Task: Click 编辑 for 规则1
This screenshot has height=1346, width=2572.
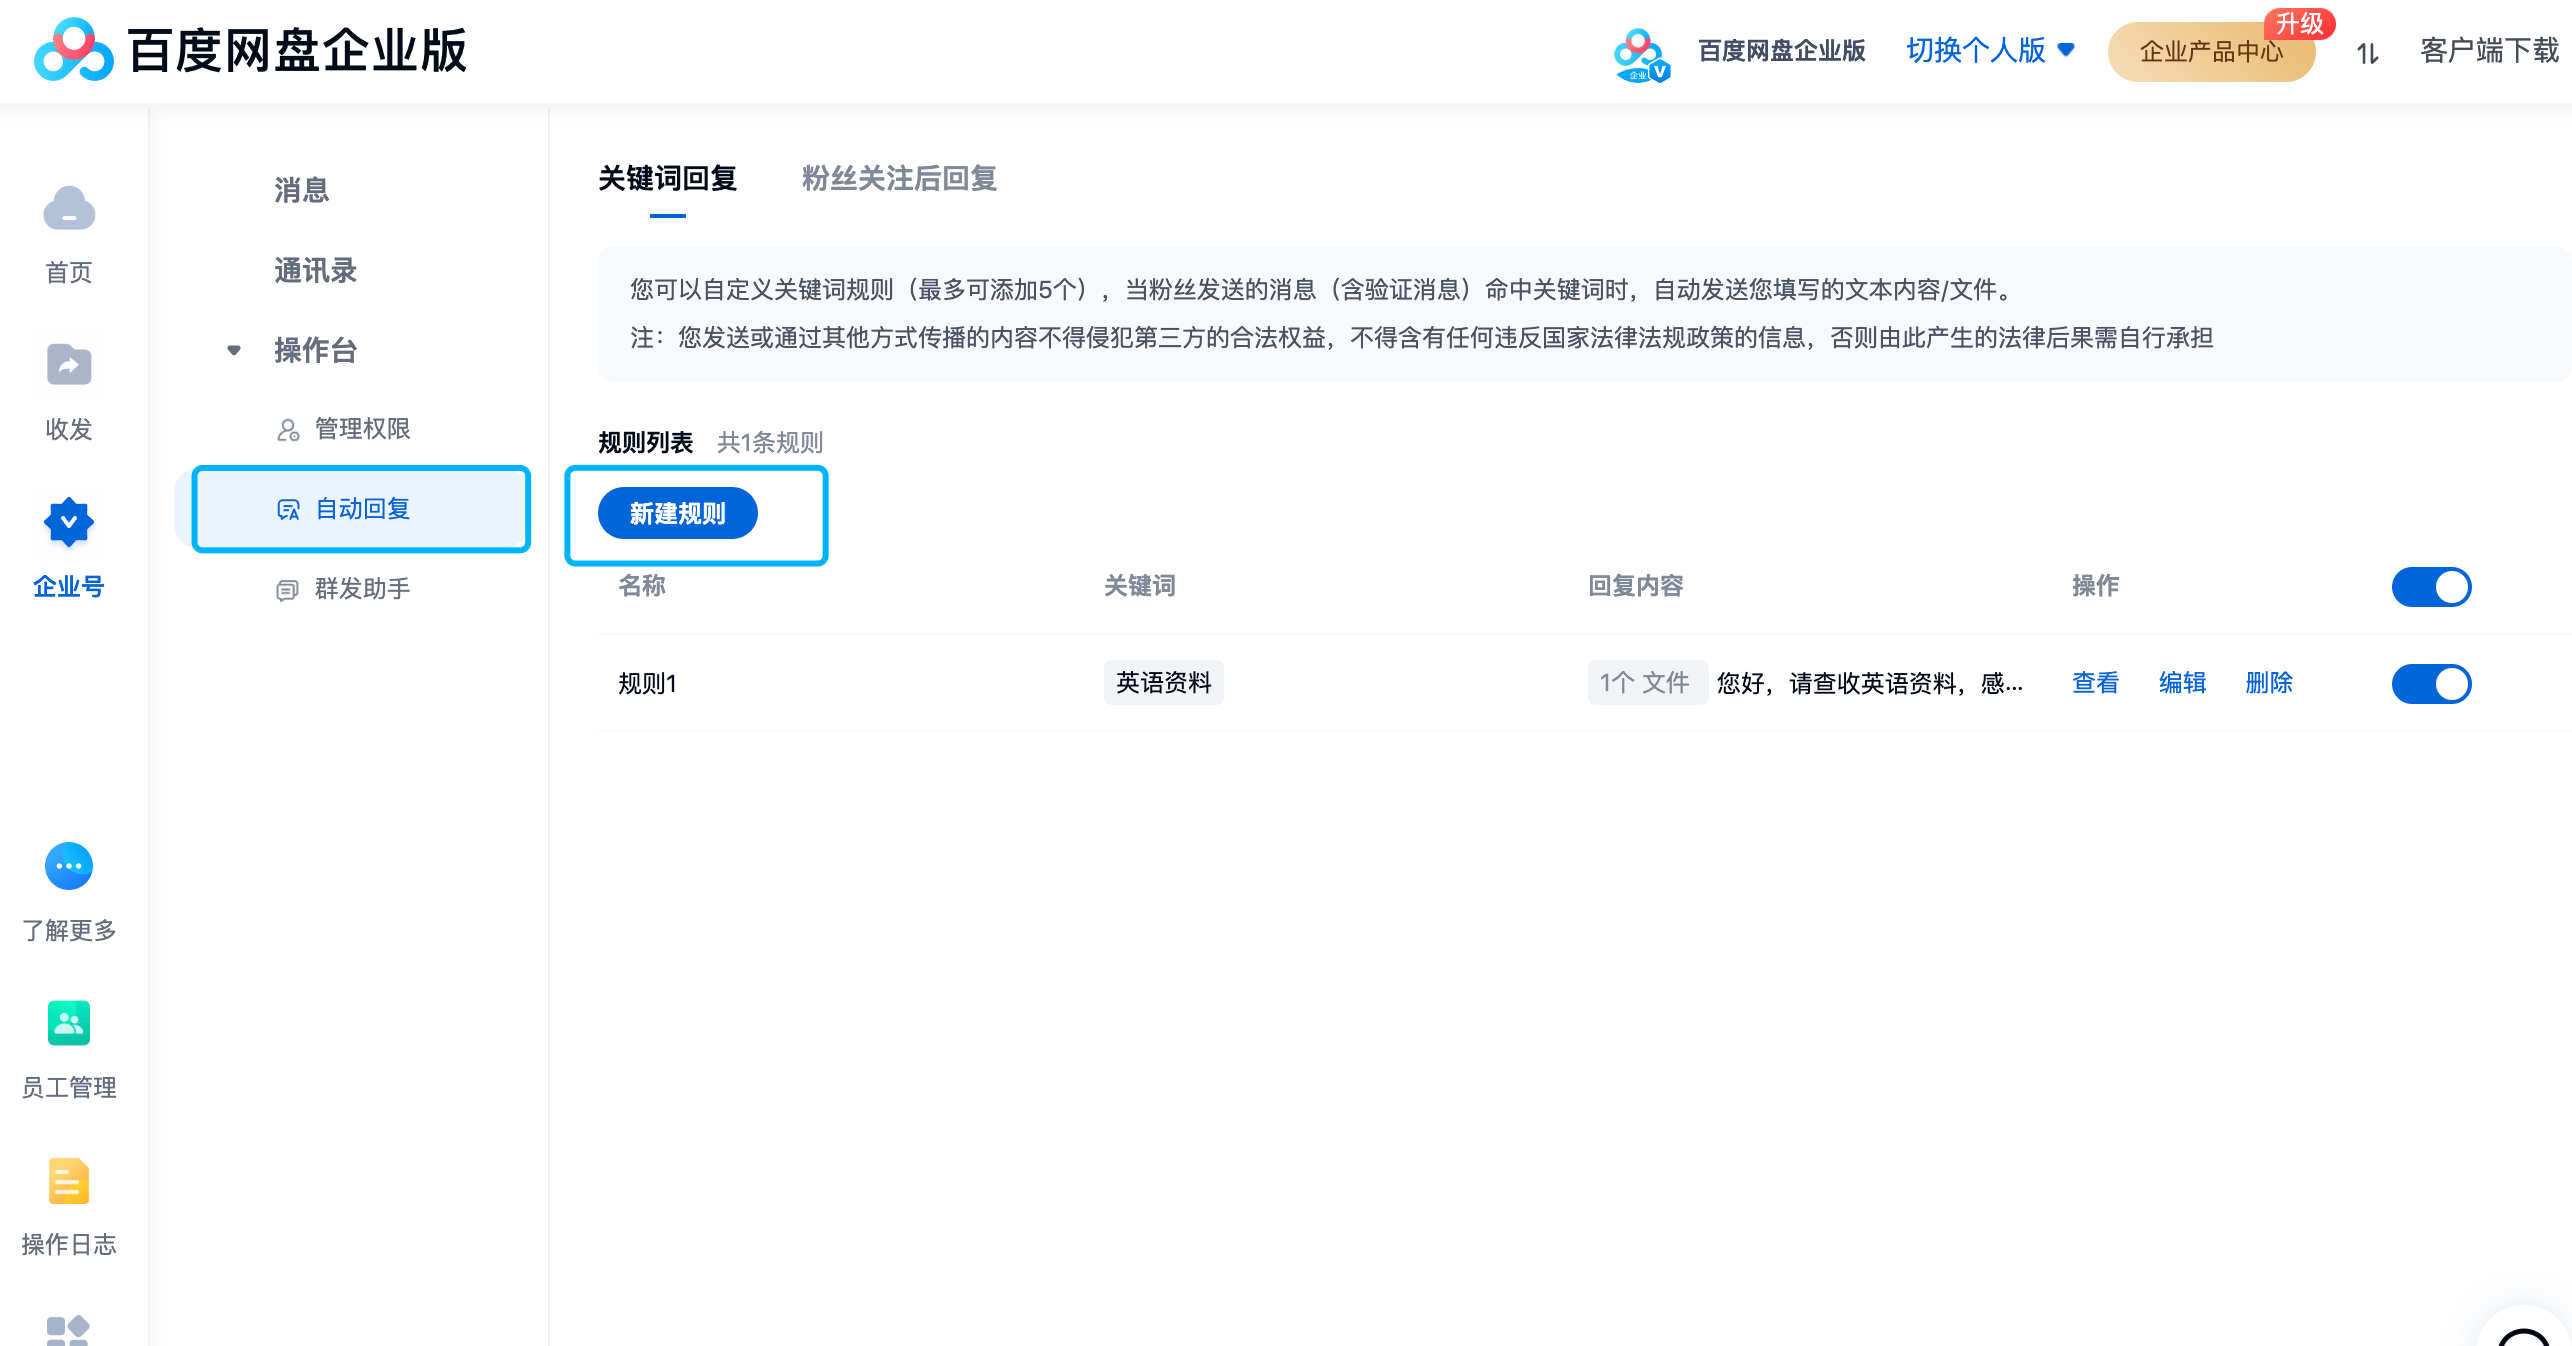Action: pyautogui.click(x=2182, y=683)
